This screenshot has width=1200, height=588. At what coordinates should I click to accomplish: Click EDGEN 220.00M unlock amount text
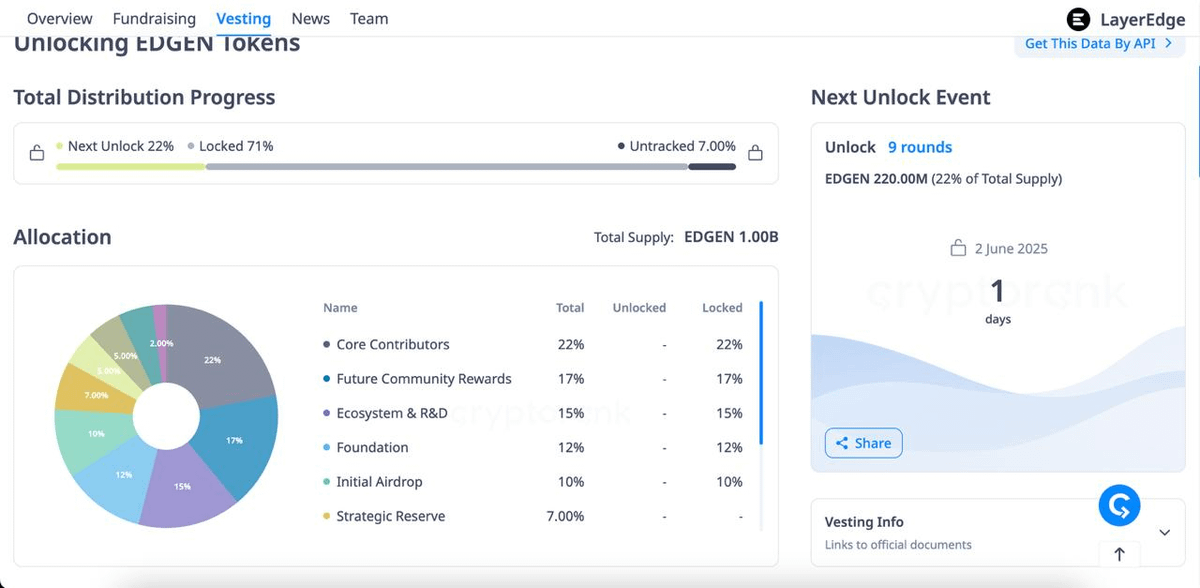pos(875,179)
